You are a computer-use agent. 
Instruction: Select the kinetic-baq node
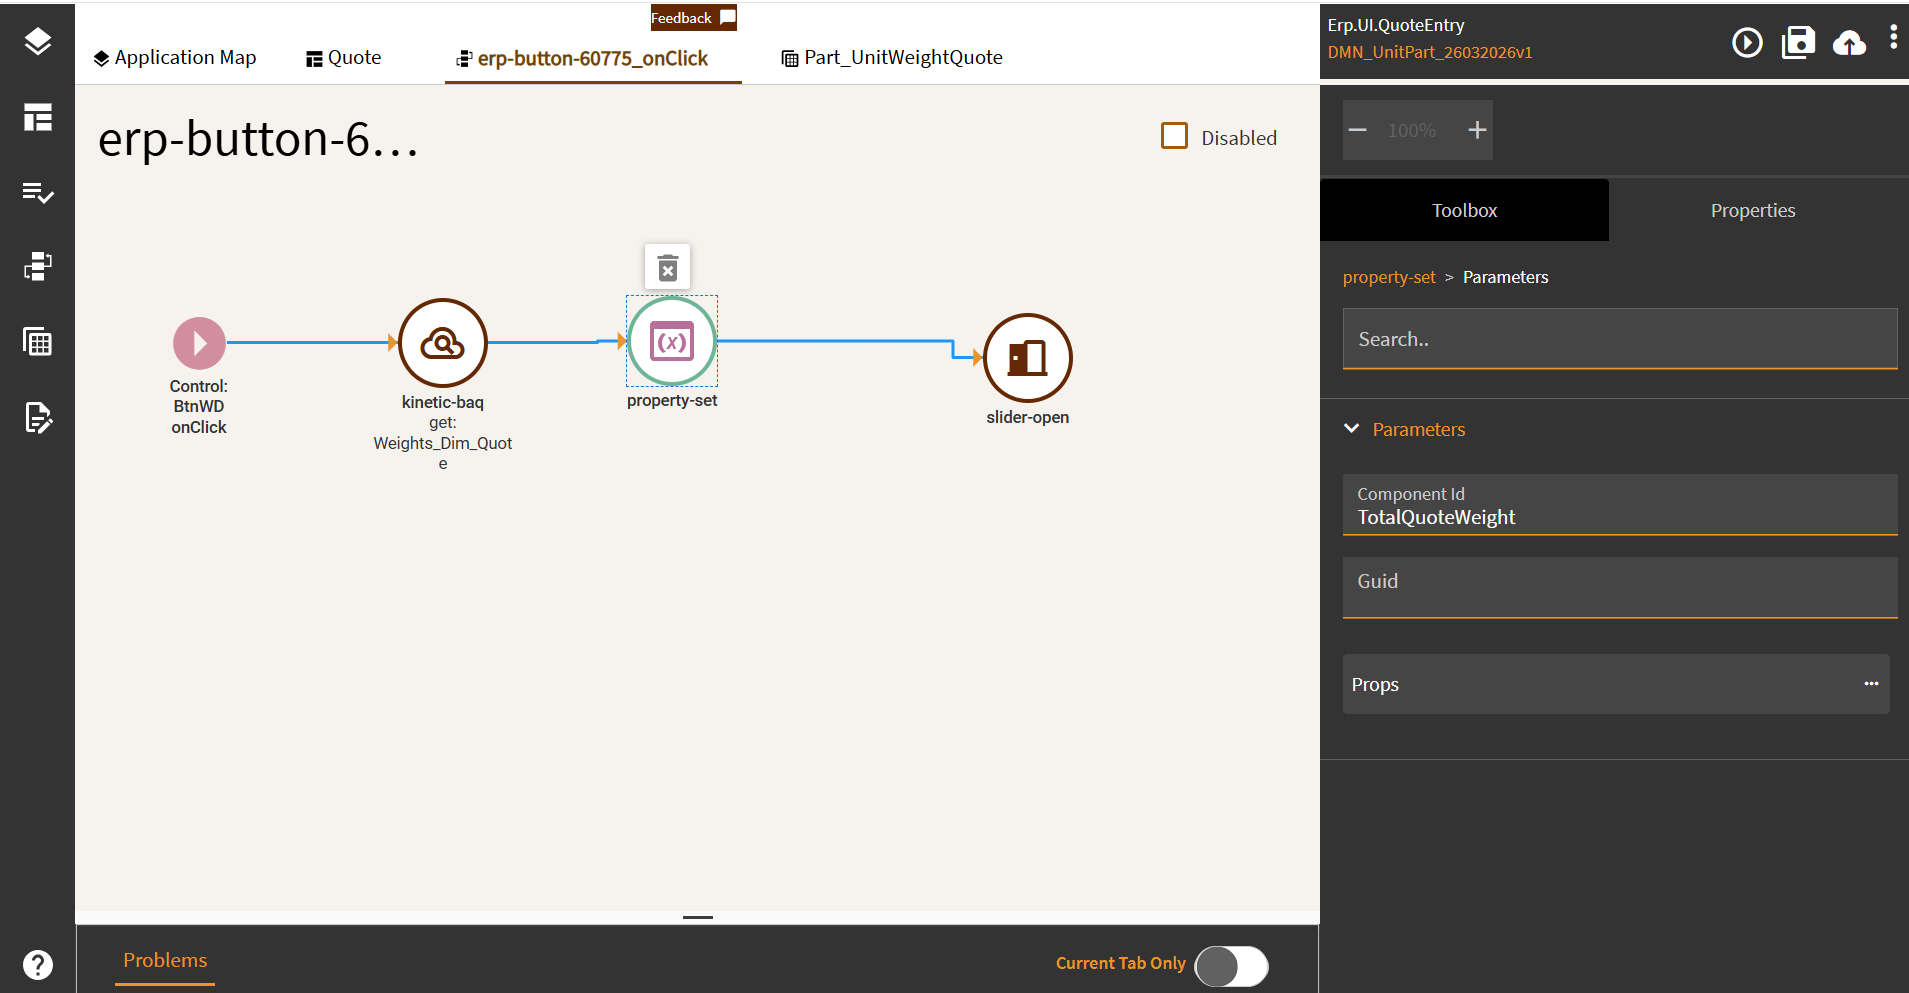(x=443, y=343)
